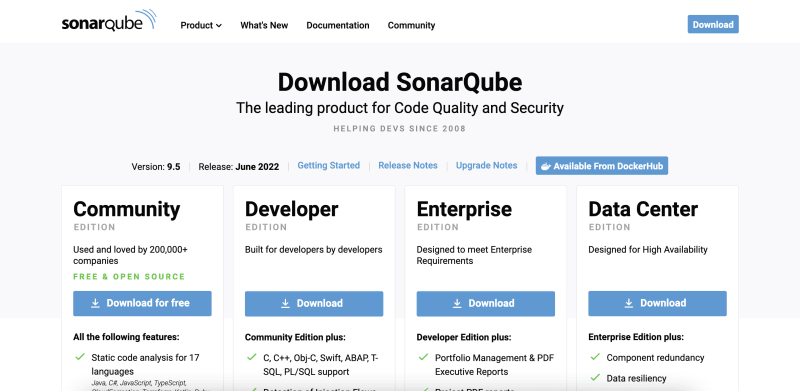Click the Docker whale icon
The width and height of the screenshot is (800, 391).
point(546,166)
